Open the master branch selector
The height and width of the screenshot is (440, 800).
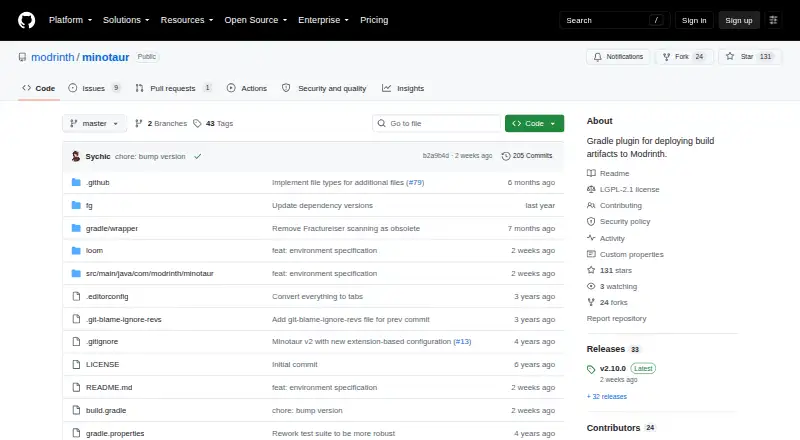[94, 124]
